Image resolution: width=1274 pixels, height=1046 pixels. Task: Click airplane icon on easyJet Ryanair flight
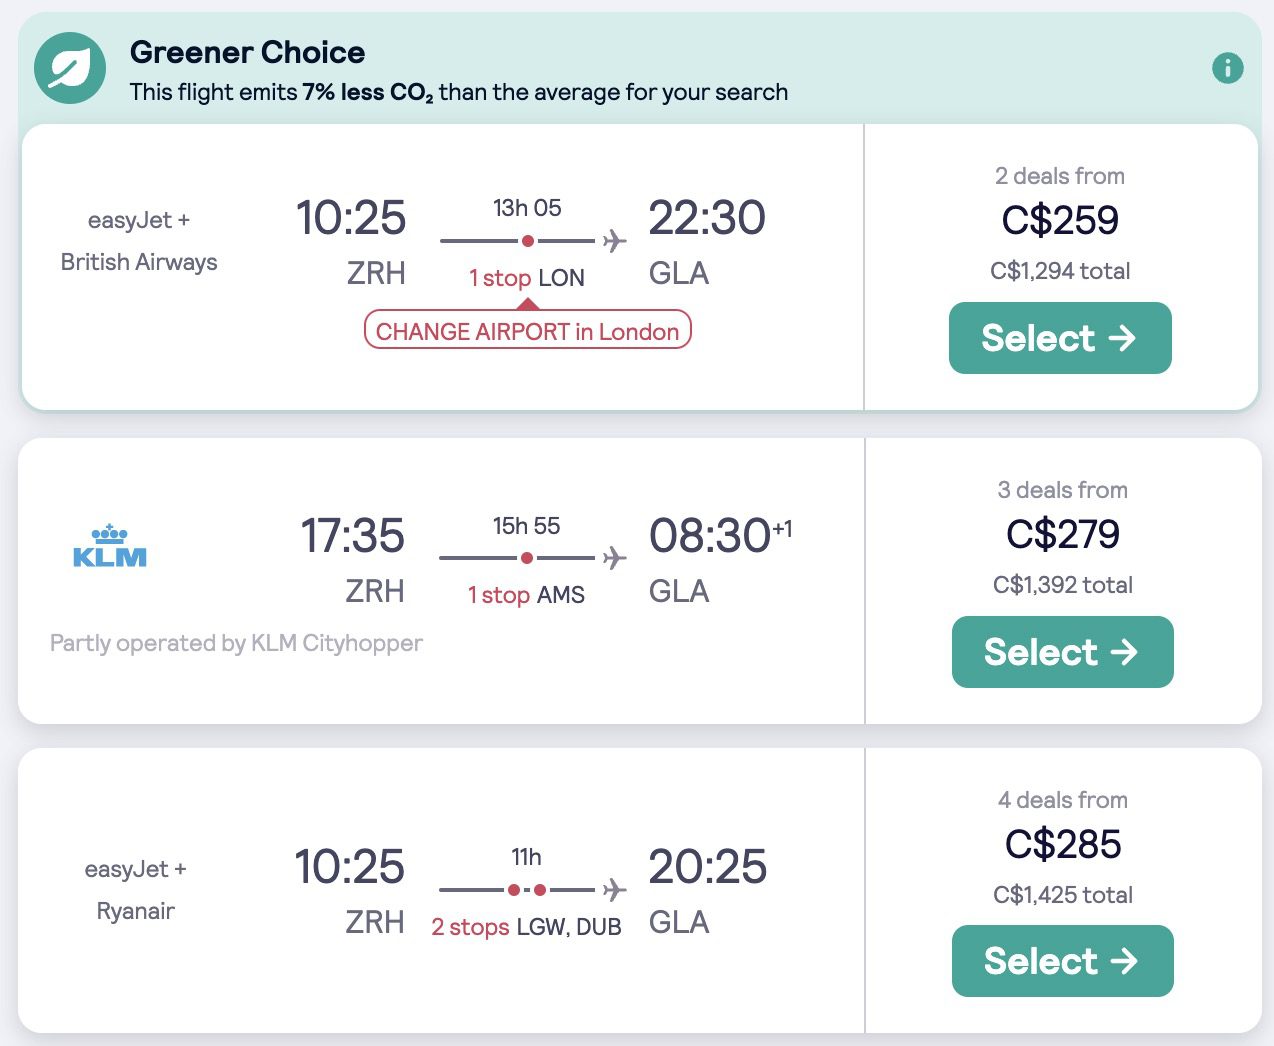point(614,889)
